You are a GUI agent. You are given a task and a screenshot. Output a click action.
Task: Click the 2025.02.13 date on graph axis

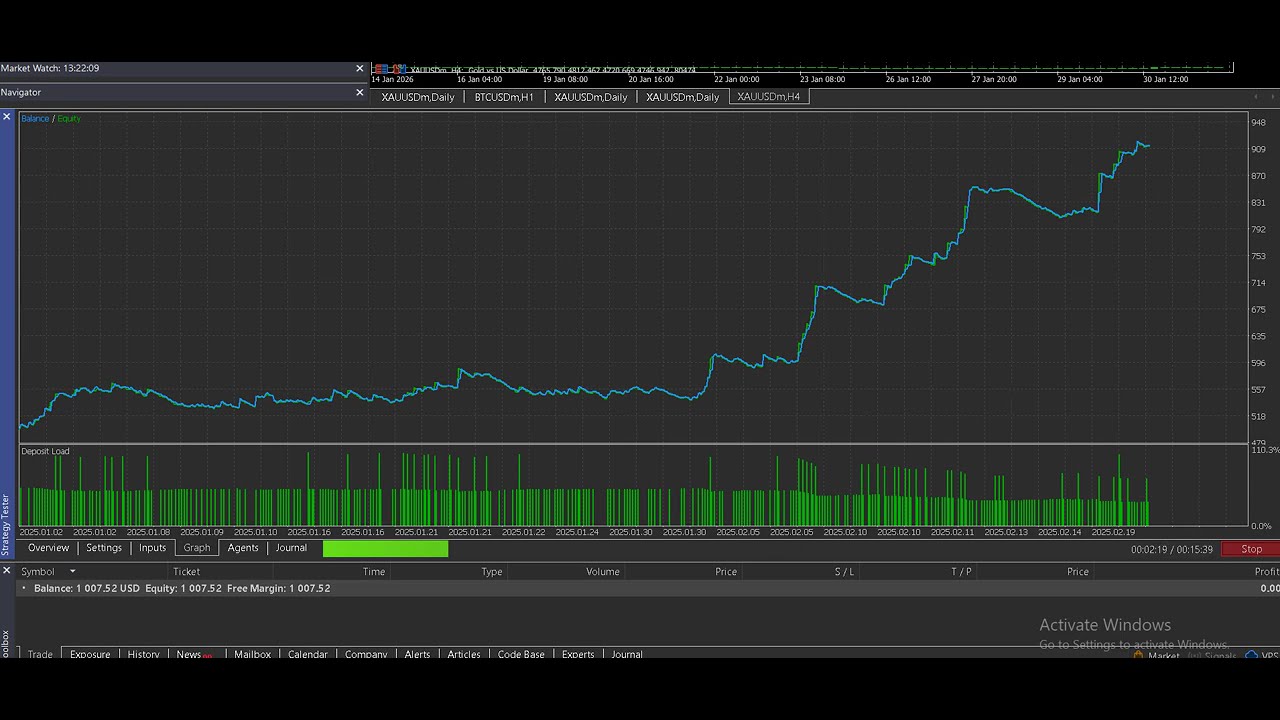pos(1006,532)
